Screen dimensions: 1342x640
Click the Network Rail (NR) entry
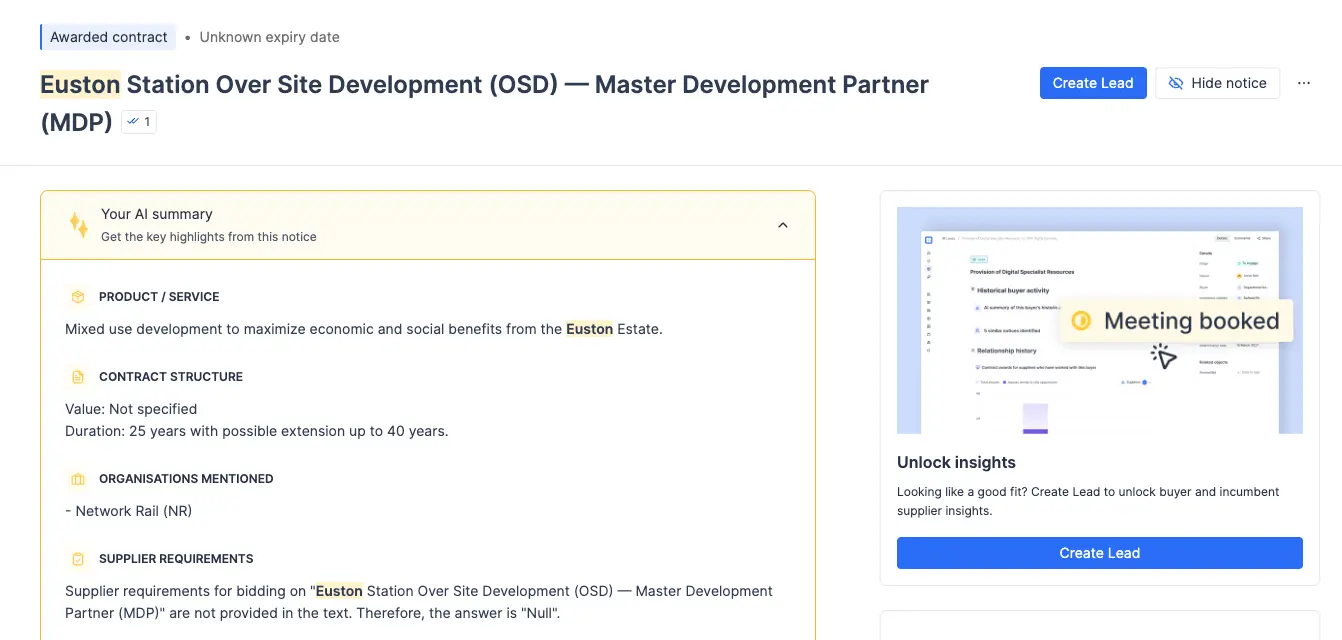tap(128, 511)
